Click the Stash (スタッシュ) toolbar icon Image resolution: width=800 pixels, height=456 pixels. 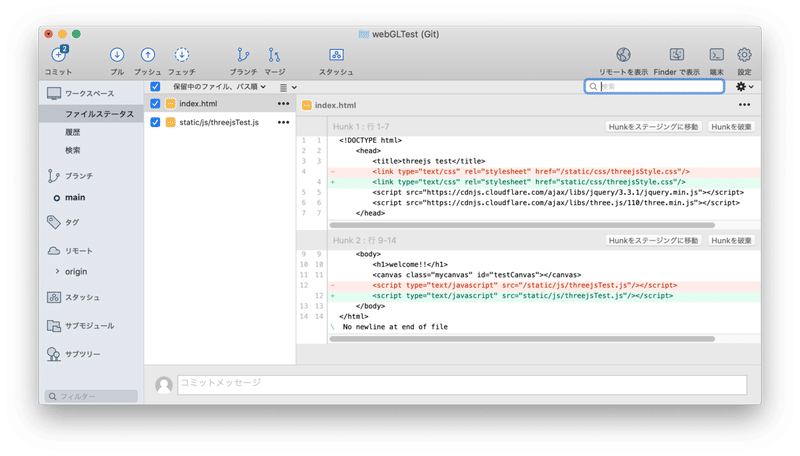pyautogui.click(x=336, y=55)
